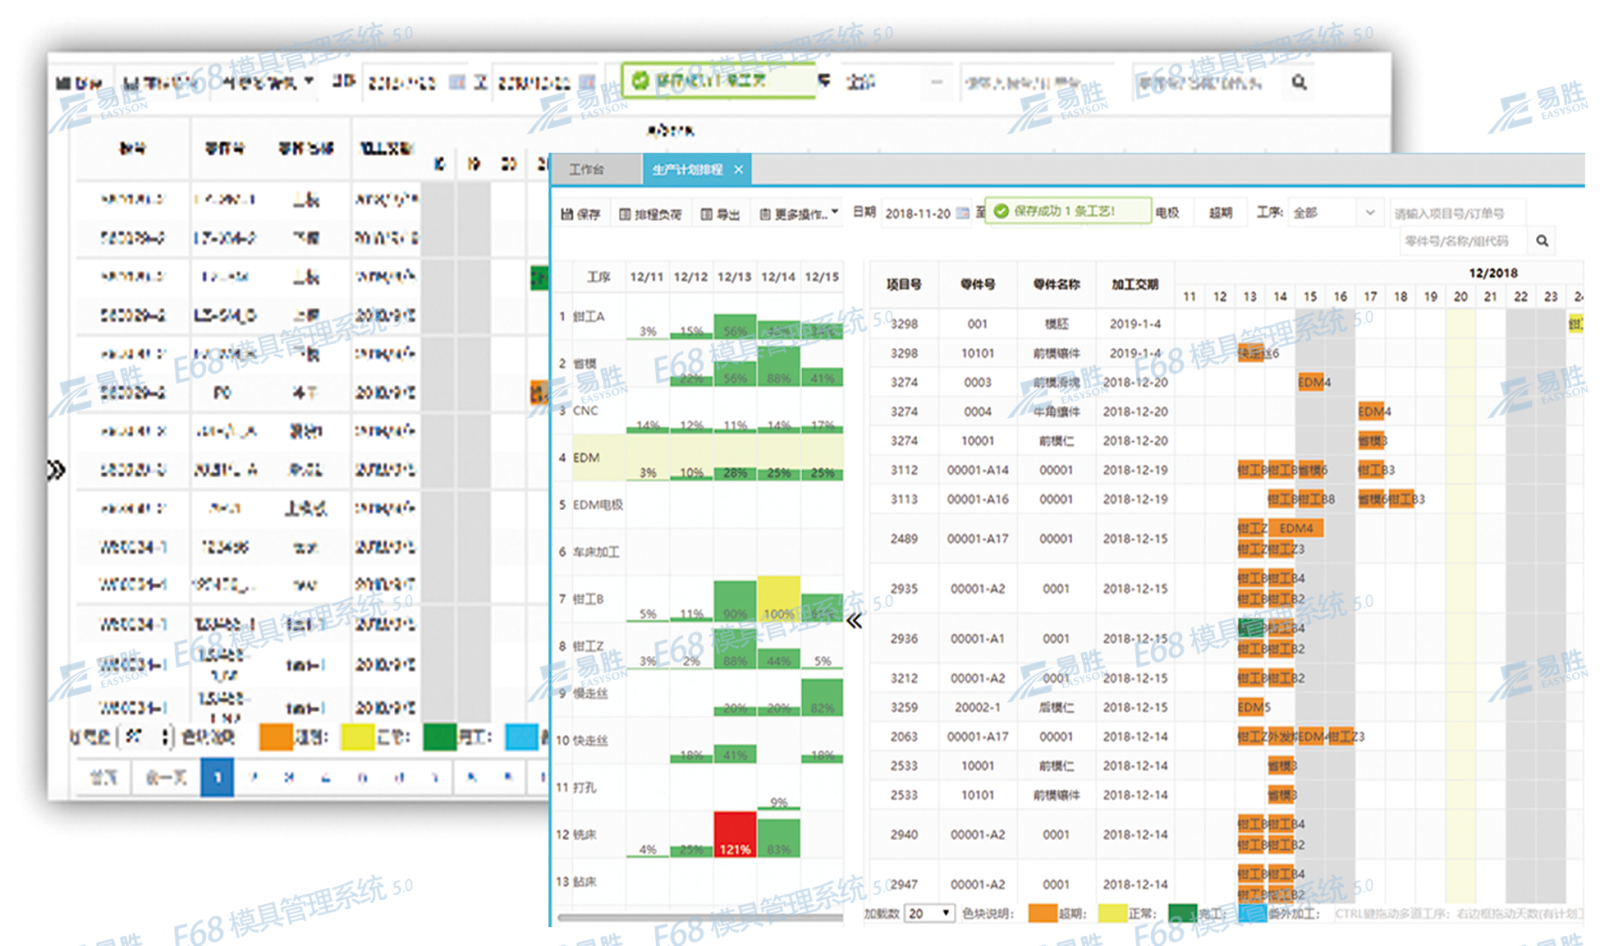Click the yellow 100% load cell for 钳工B
Screen dimensions: 1600x946
click(x=779, y=598)
